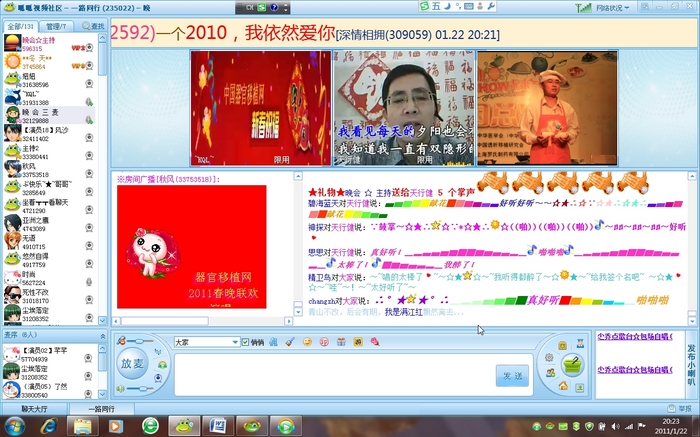
Task: Open the second 点歌台 announcement link
Action: [635, 370]
